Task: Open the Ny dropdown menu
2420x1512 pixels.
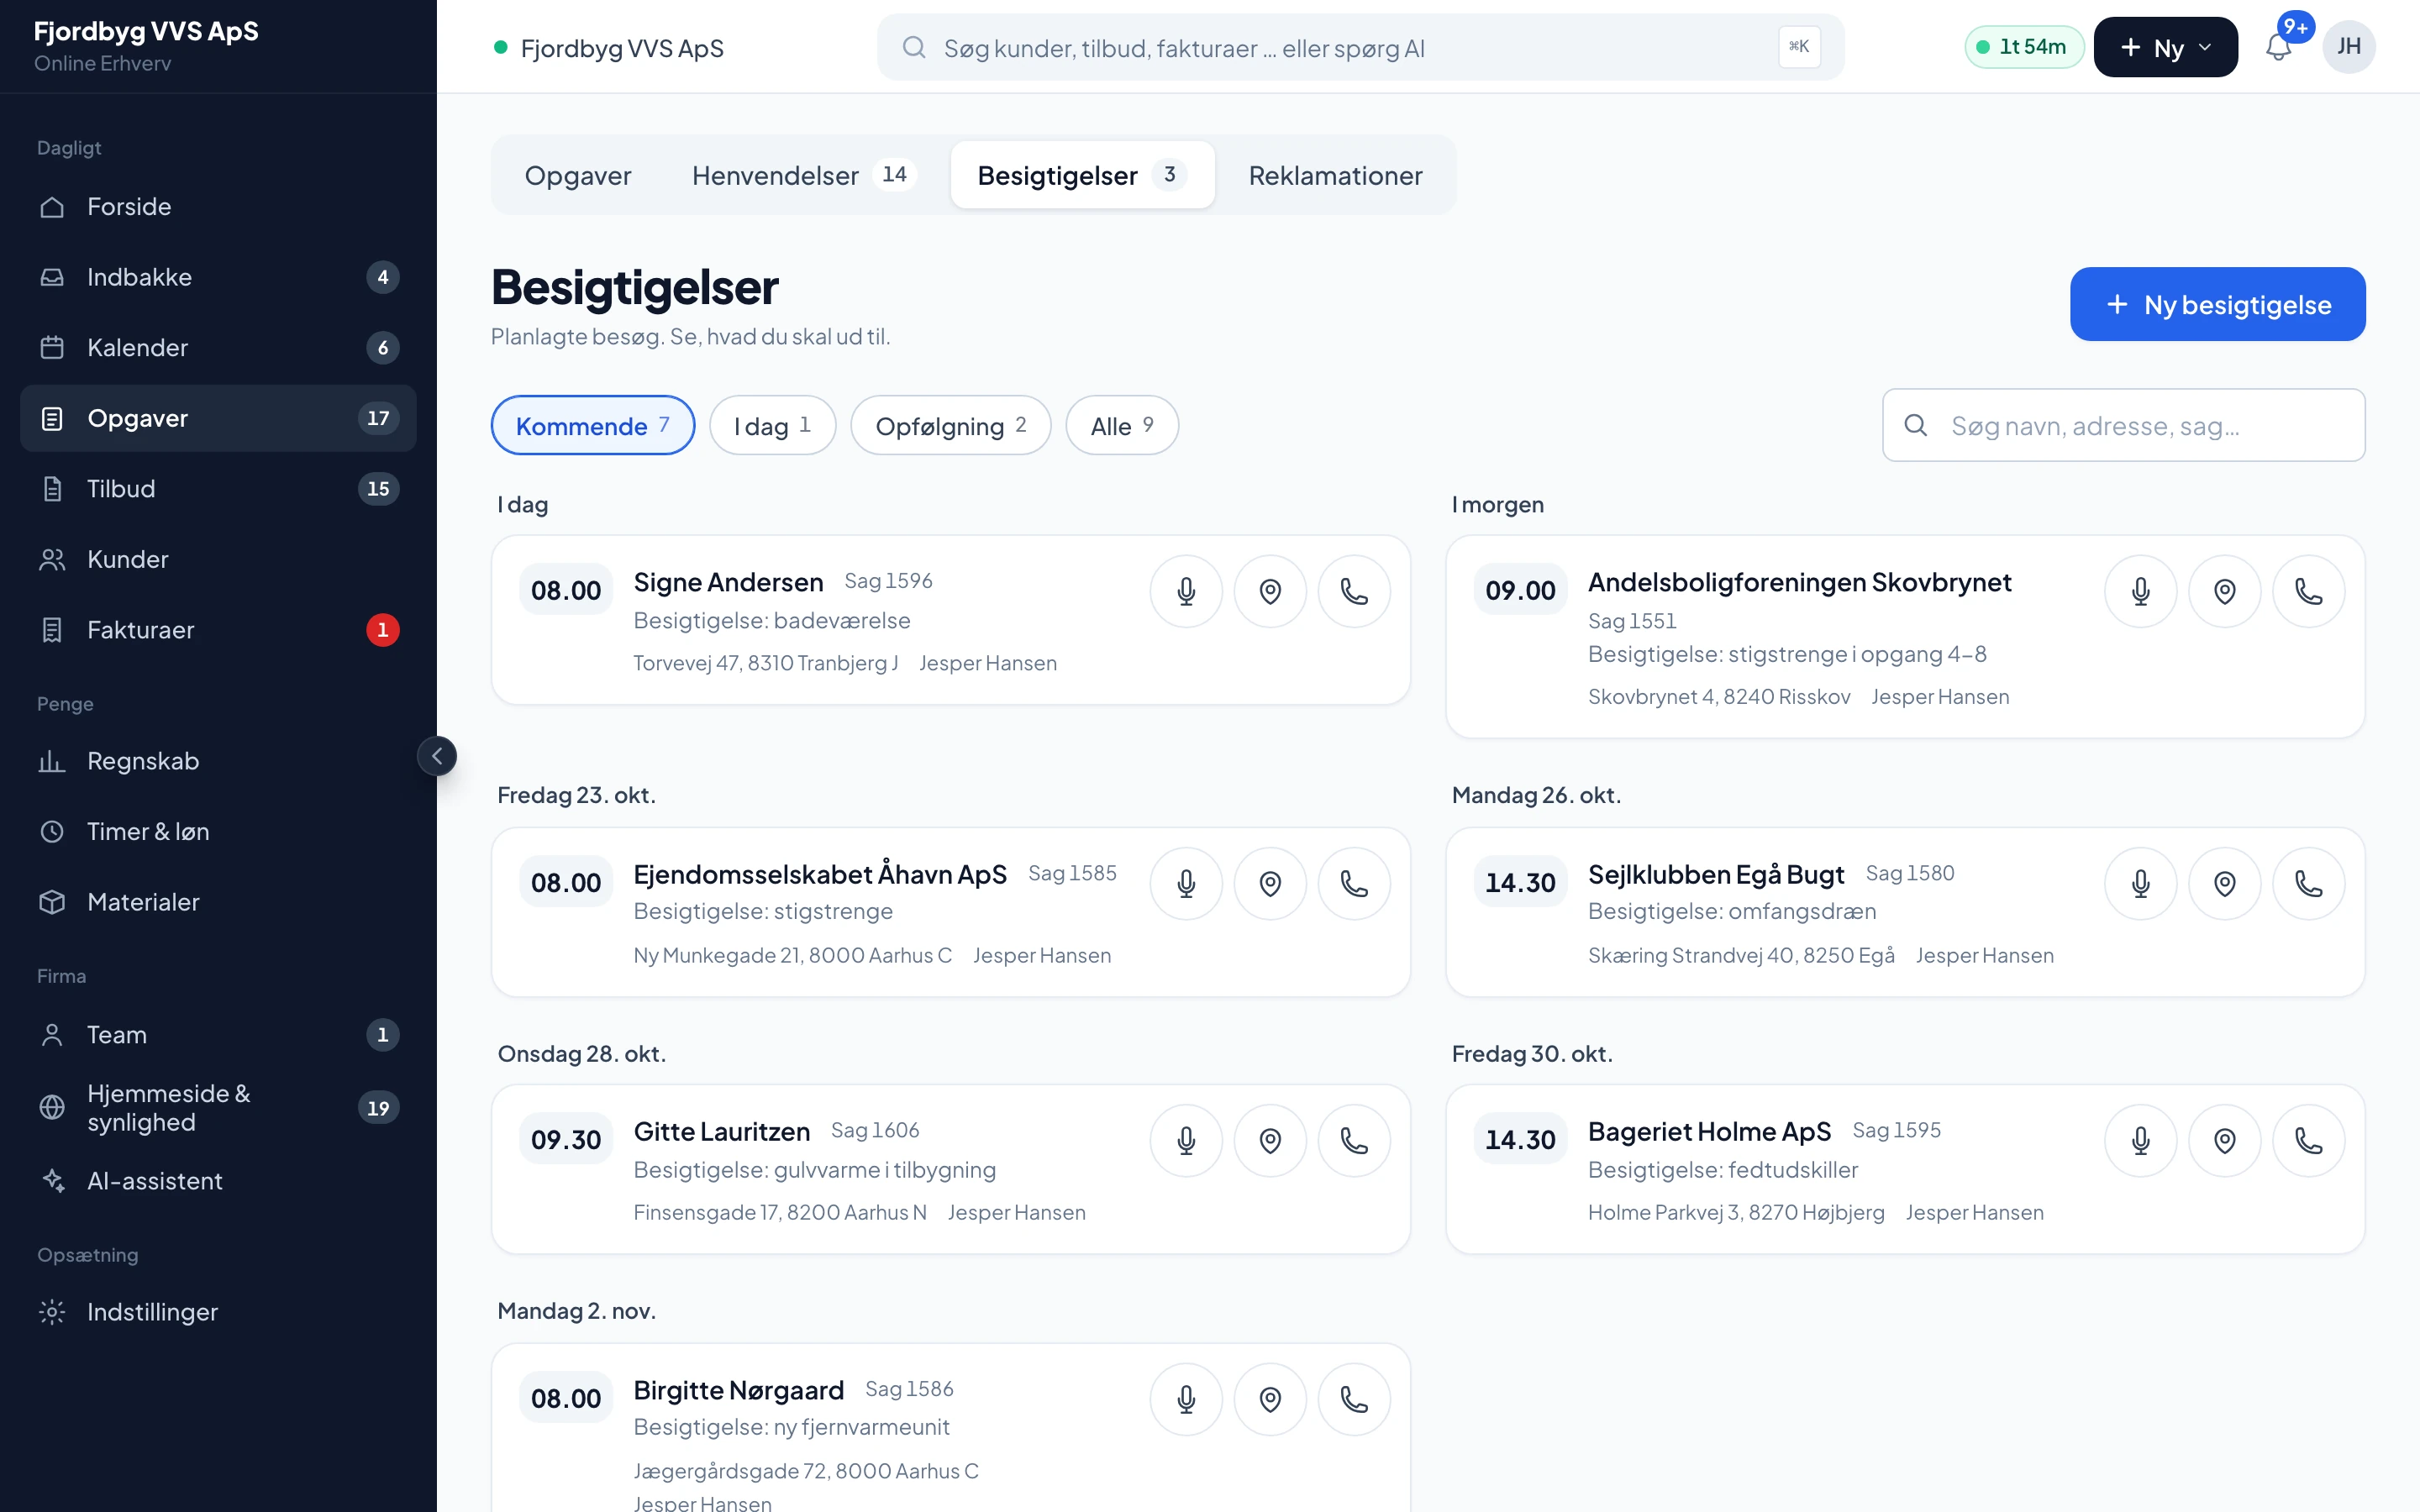Action: click(x=2166, y=47)
